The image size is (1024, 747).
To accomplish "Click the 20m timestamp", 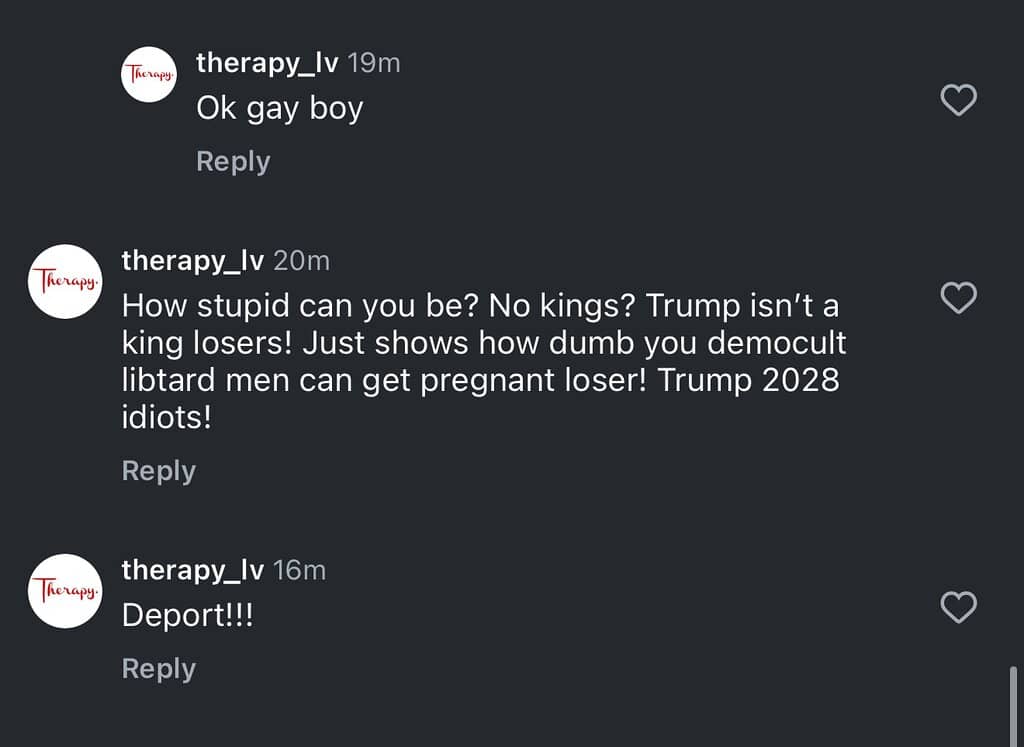I will (x=301, y=261).
